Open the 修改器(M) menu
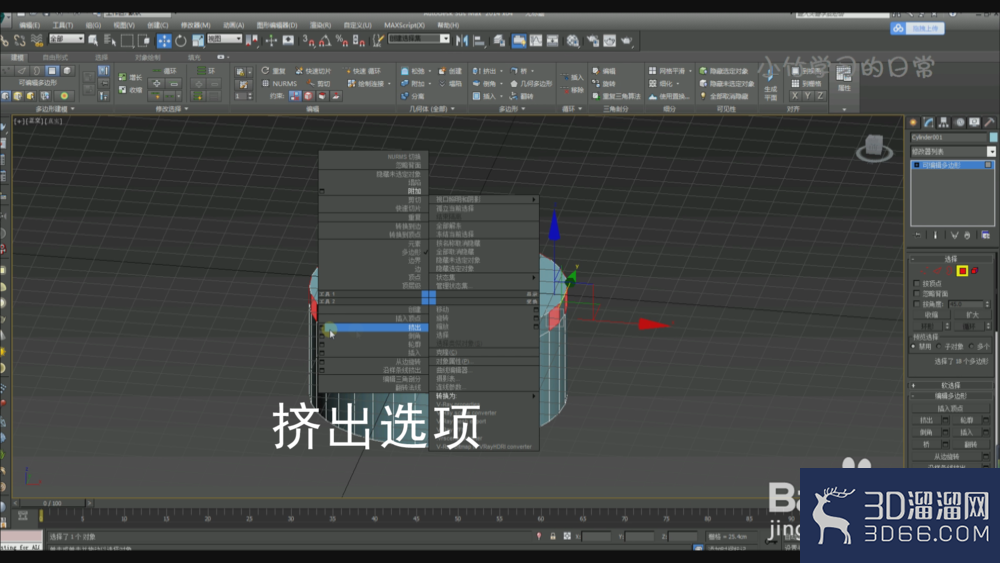 (x=195, y=25)
